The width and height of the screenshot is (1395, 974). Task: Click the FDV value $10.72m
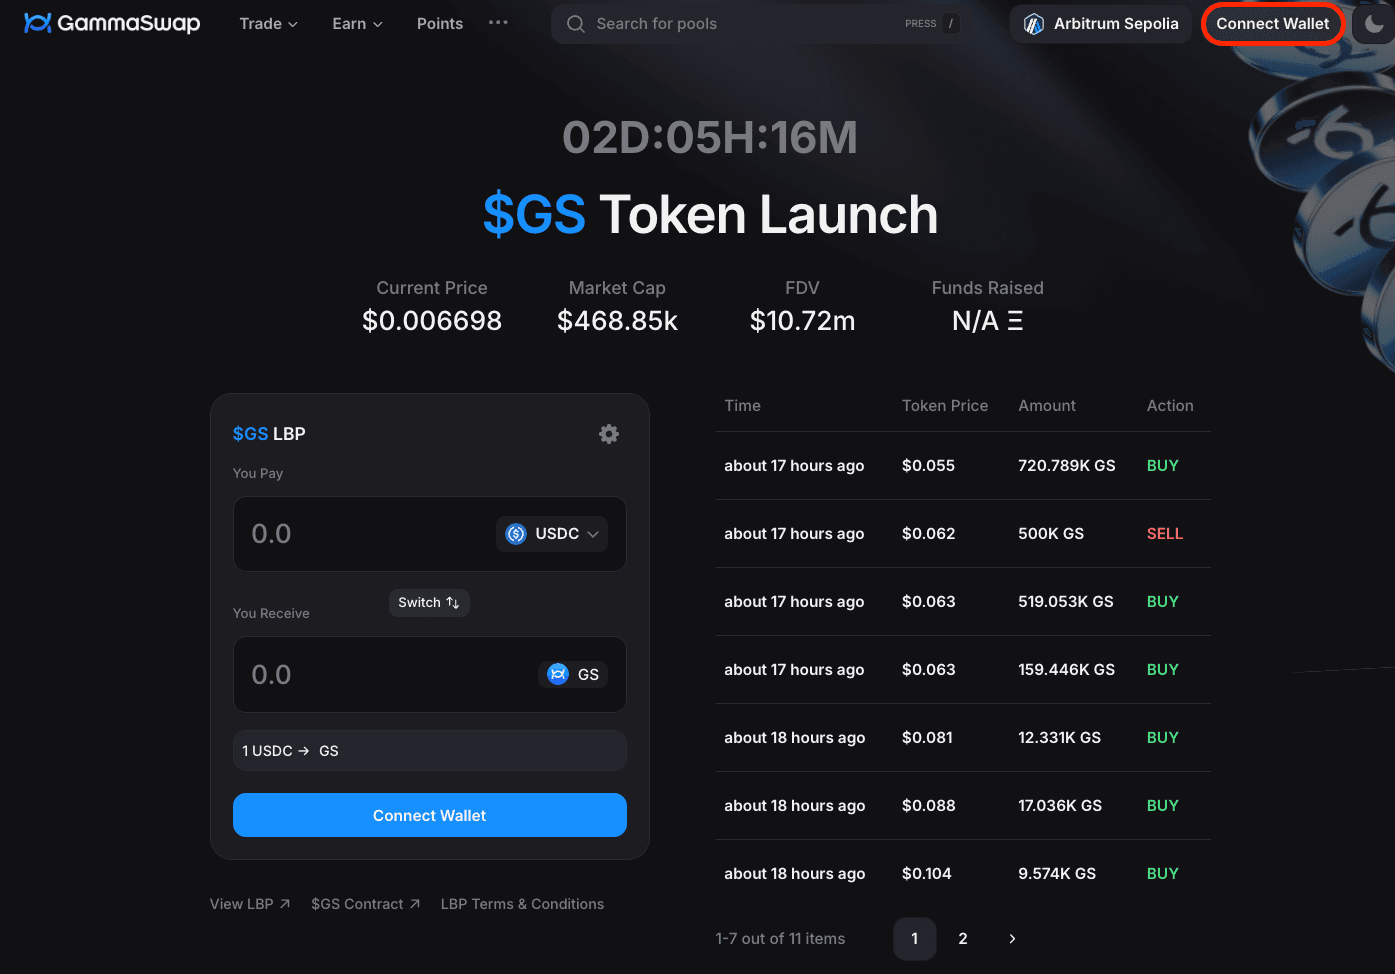tap(803, 321)
